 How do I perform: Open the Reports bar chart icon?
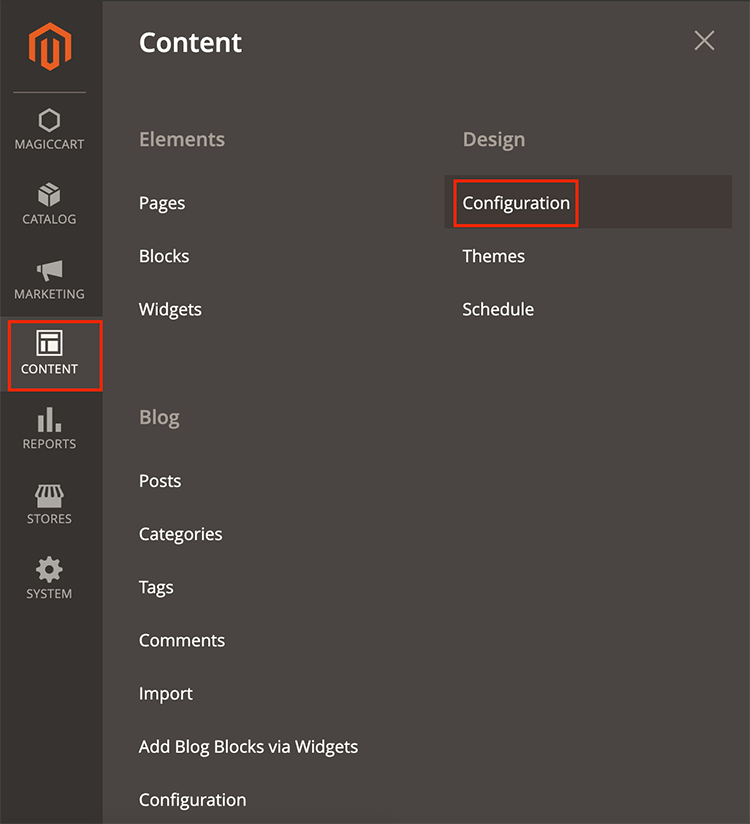(49, 420)
